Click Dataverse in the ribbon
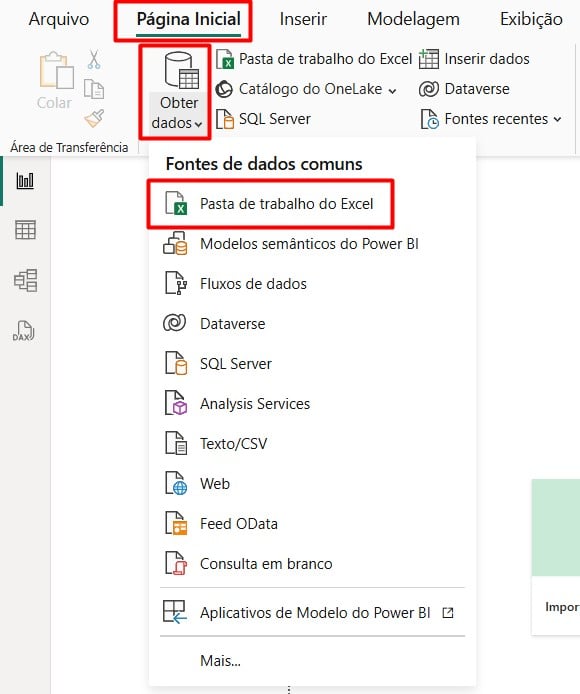Image resolution: width=580 pixels, height=694 pixels. (x=464, y=89)
